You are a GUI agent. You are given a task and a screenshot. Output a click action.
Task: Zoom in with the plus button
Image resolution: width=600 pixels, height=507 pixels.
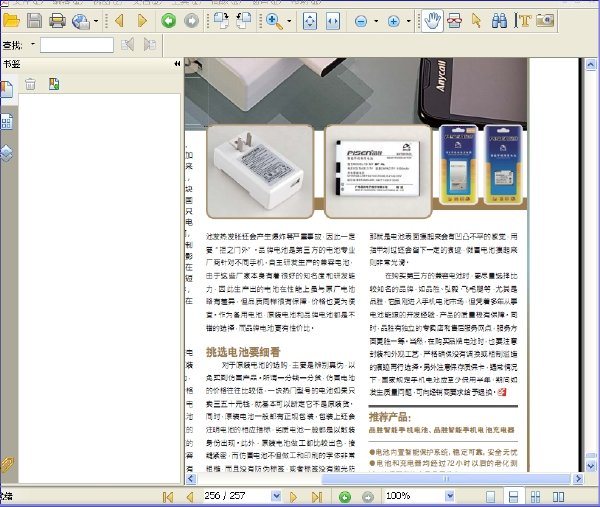tap(393, 21)
